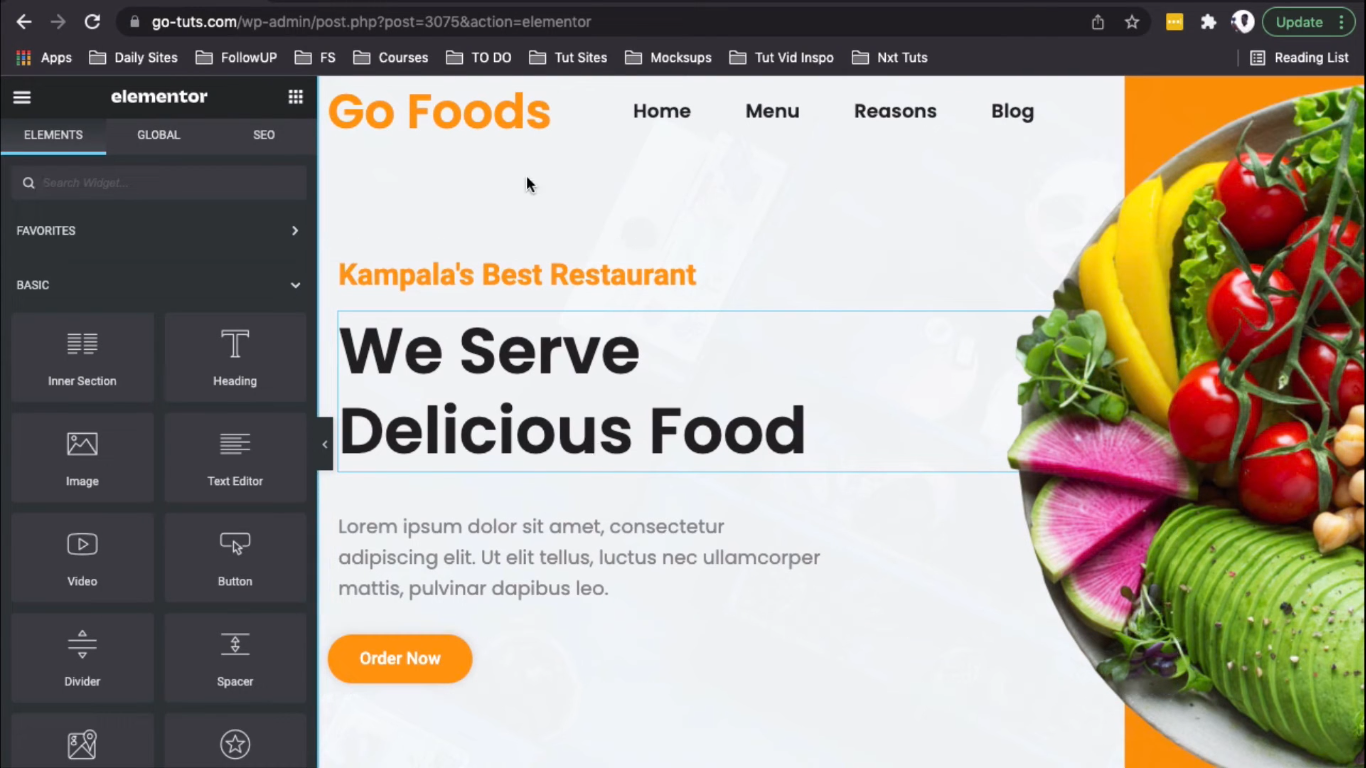
Task: Click the Order Now button
Action: [400, 659]
